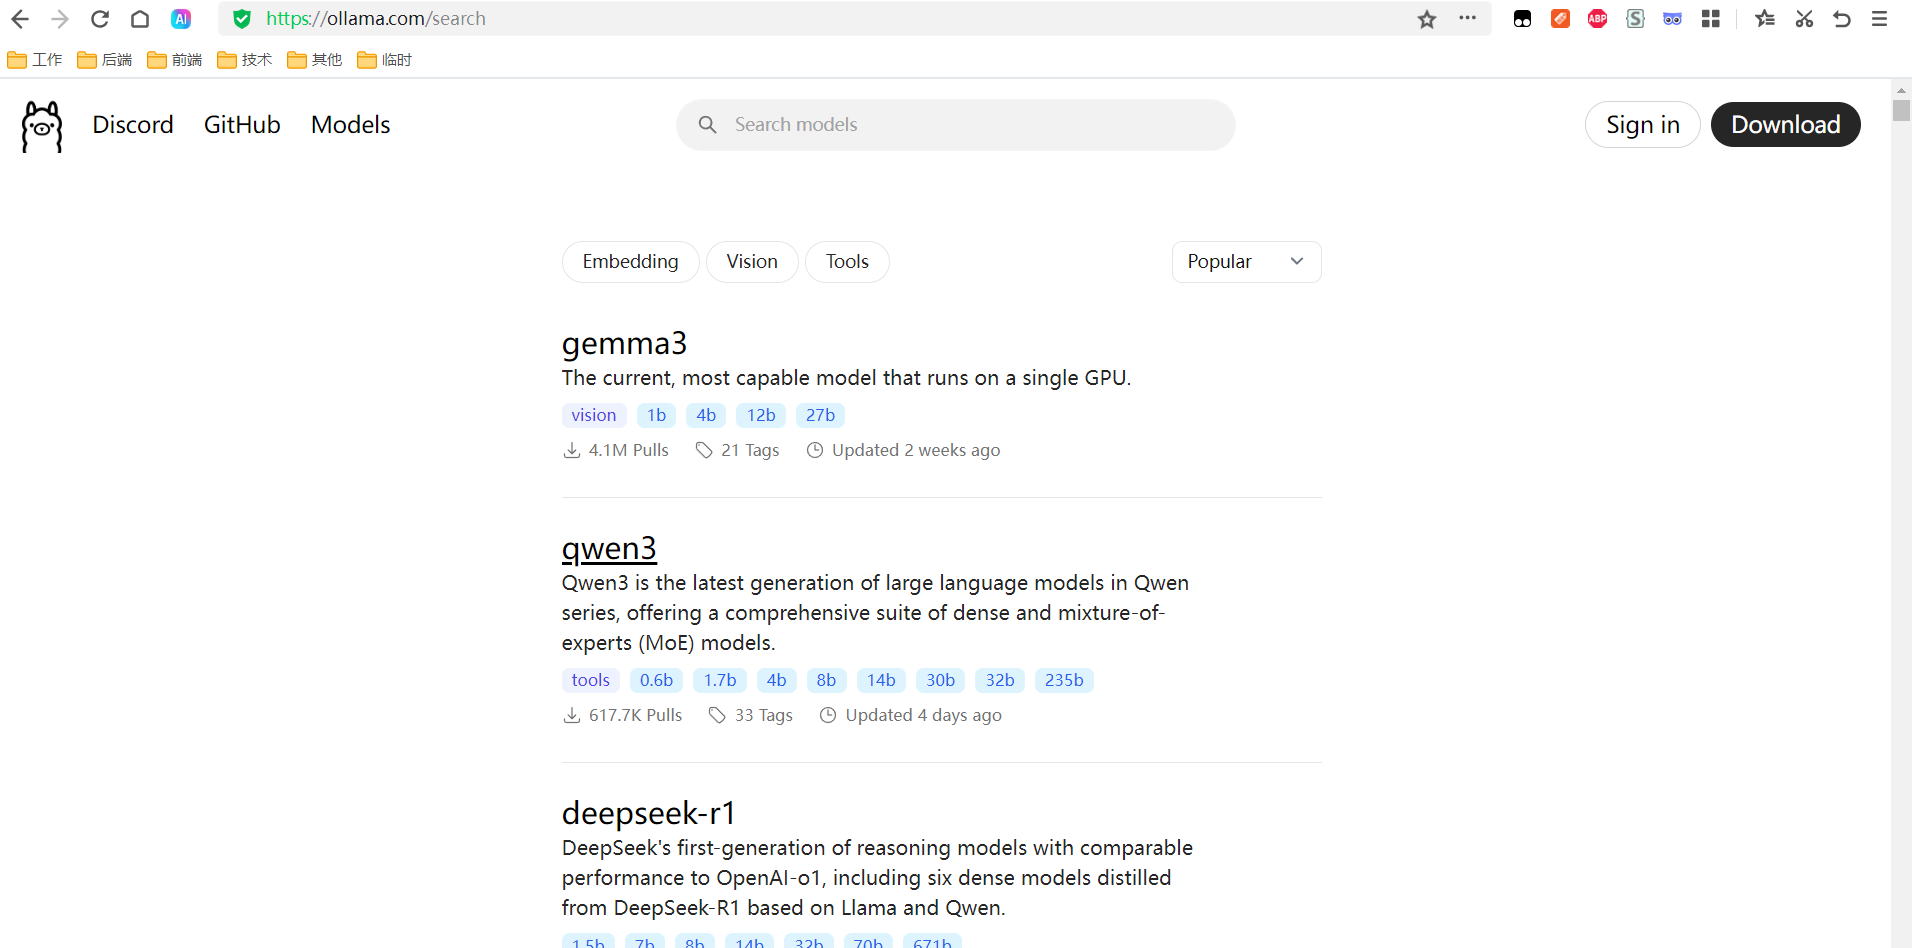This screenshot has height=948, width=1912.
Task: Toggle the Tools filter
Action: pos(847,262)
